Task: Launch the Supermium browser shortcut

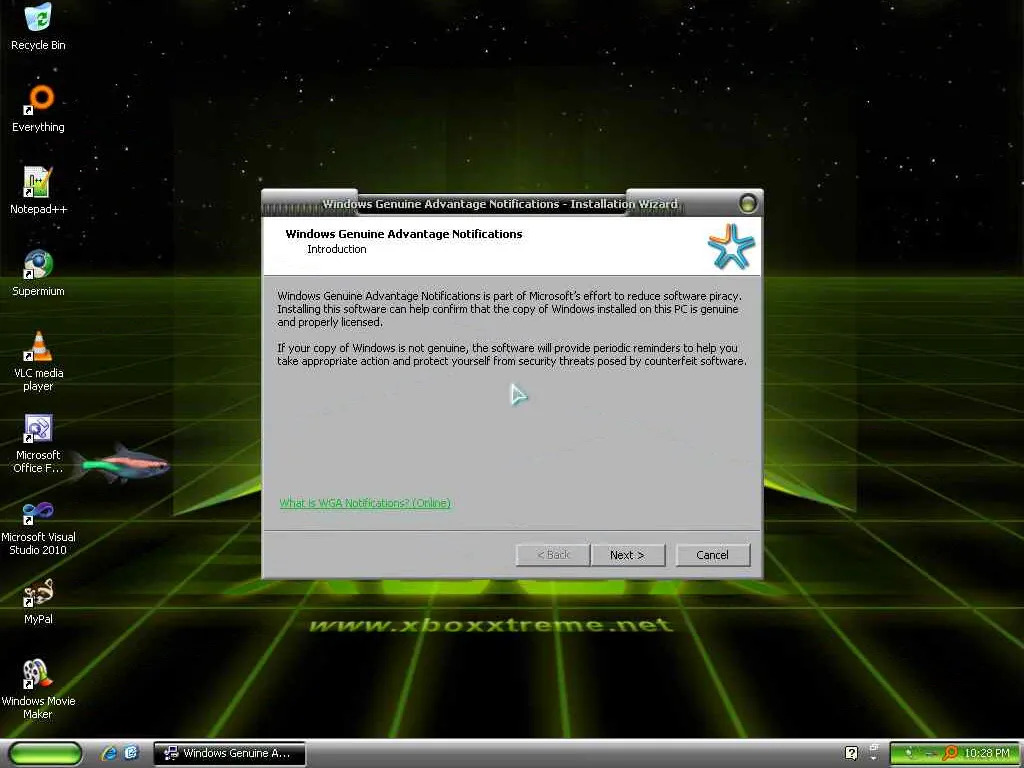Action: coord(38,273)
